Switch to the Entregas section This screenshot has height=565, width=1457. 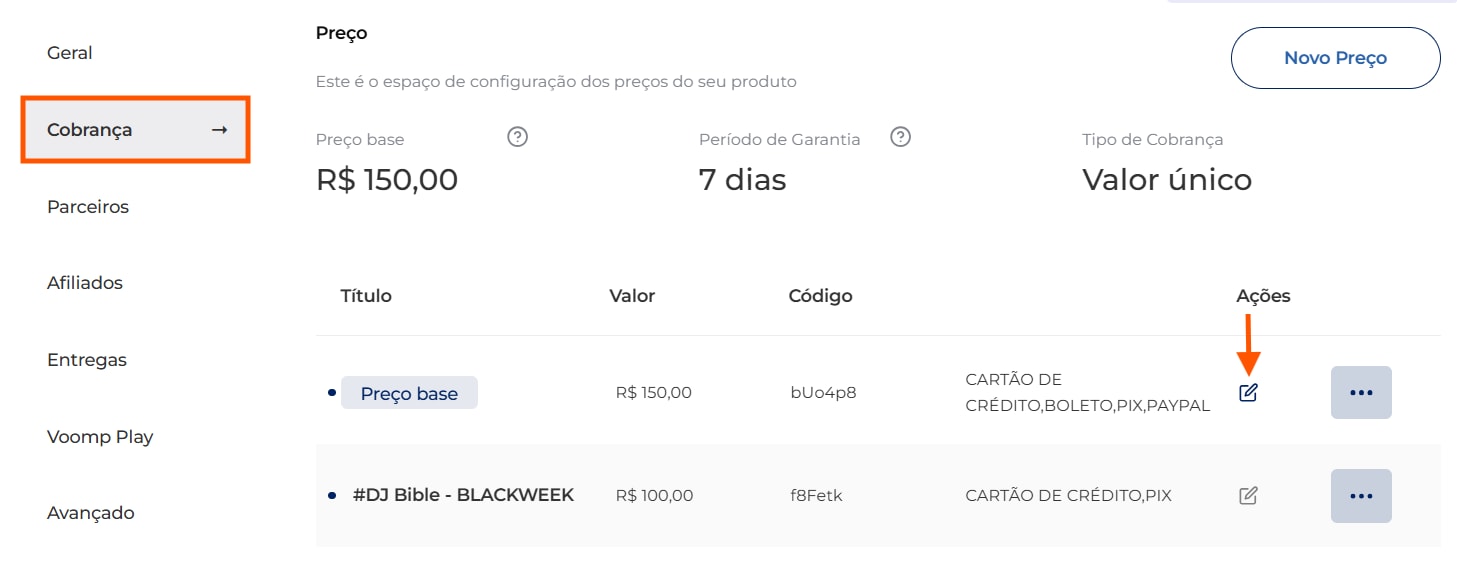(x=87, y=360)
